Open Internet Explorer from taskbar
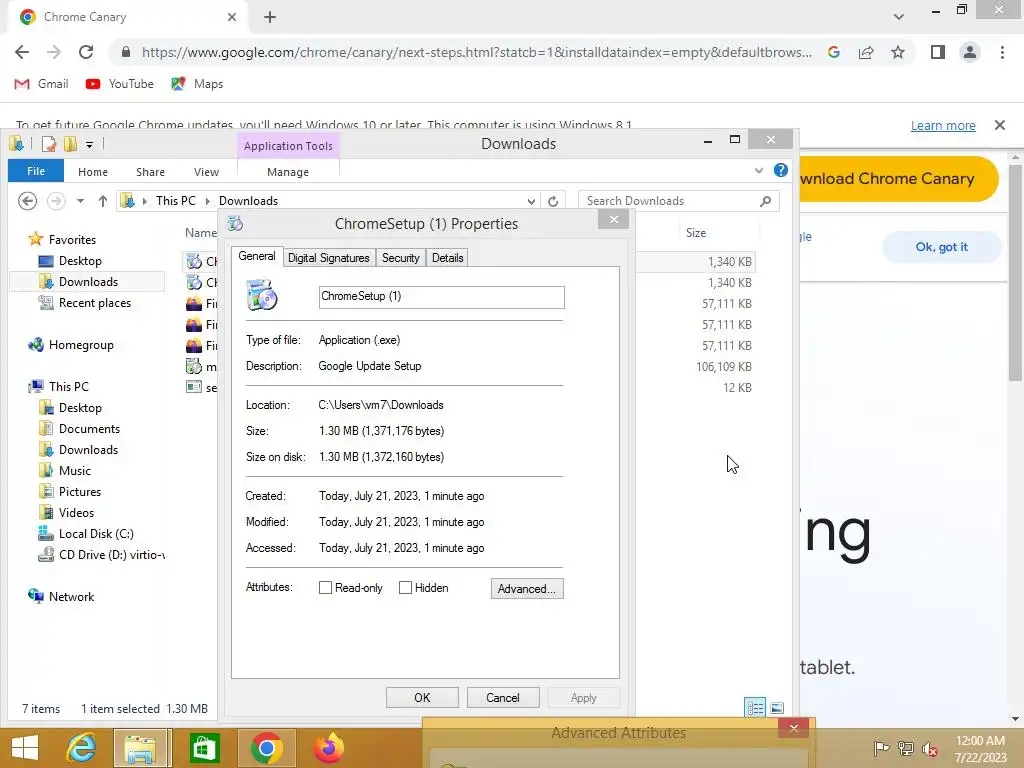Viewport: 1024px width, 768px height. 82,748
